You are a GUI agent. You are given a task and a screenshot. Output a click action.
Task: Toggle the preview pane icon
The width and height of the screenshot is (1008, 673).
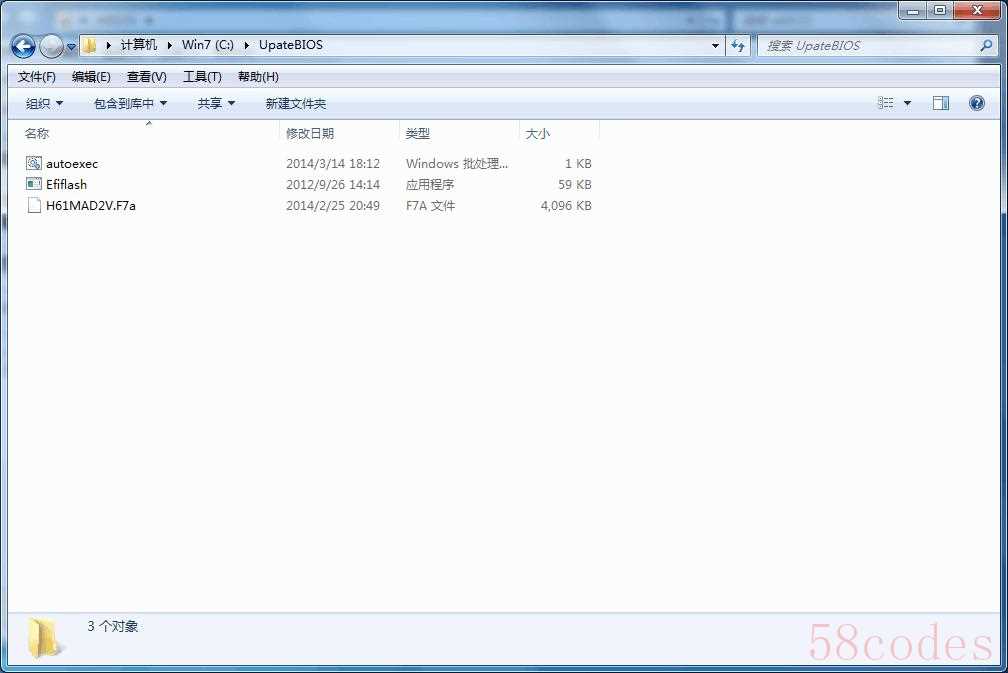tap(940, 103)
